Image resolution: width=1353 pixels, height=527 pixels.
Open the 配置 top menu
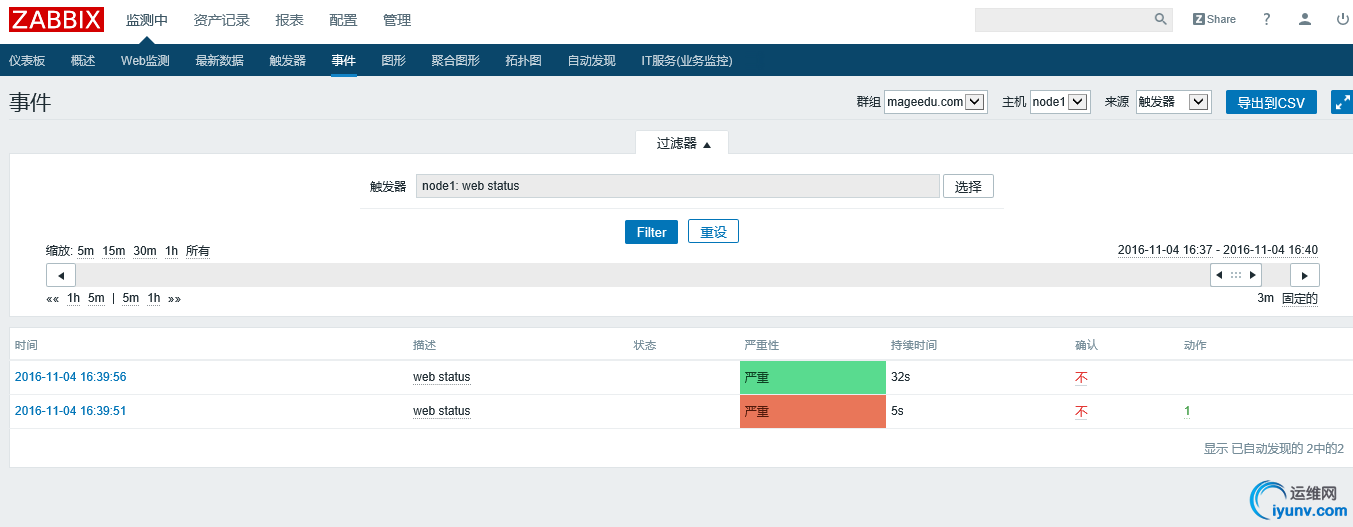pyautogui.click(x=343, y=20)
